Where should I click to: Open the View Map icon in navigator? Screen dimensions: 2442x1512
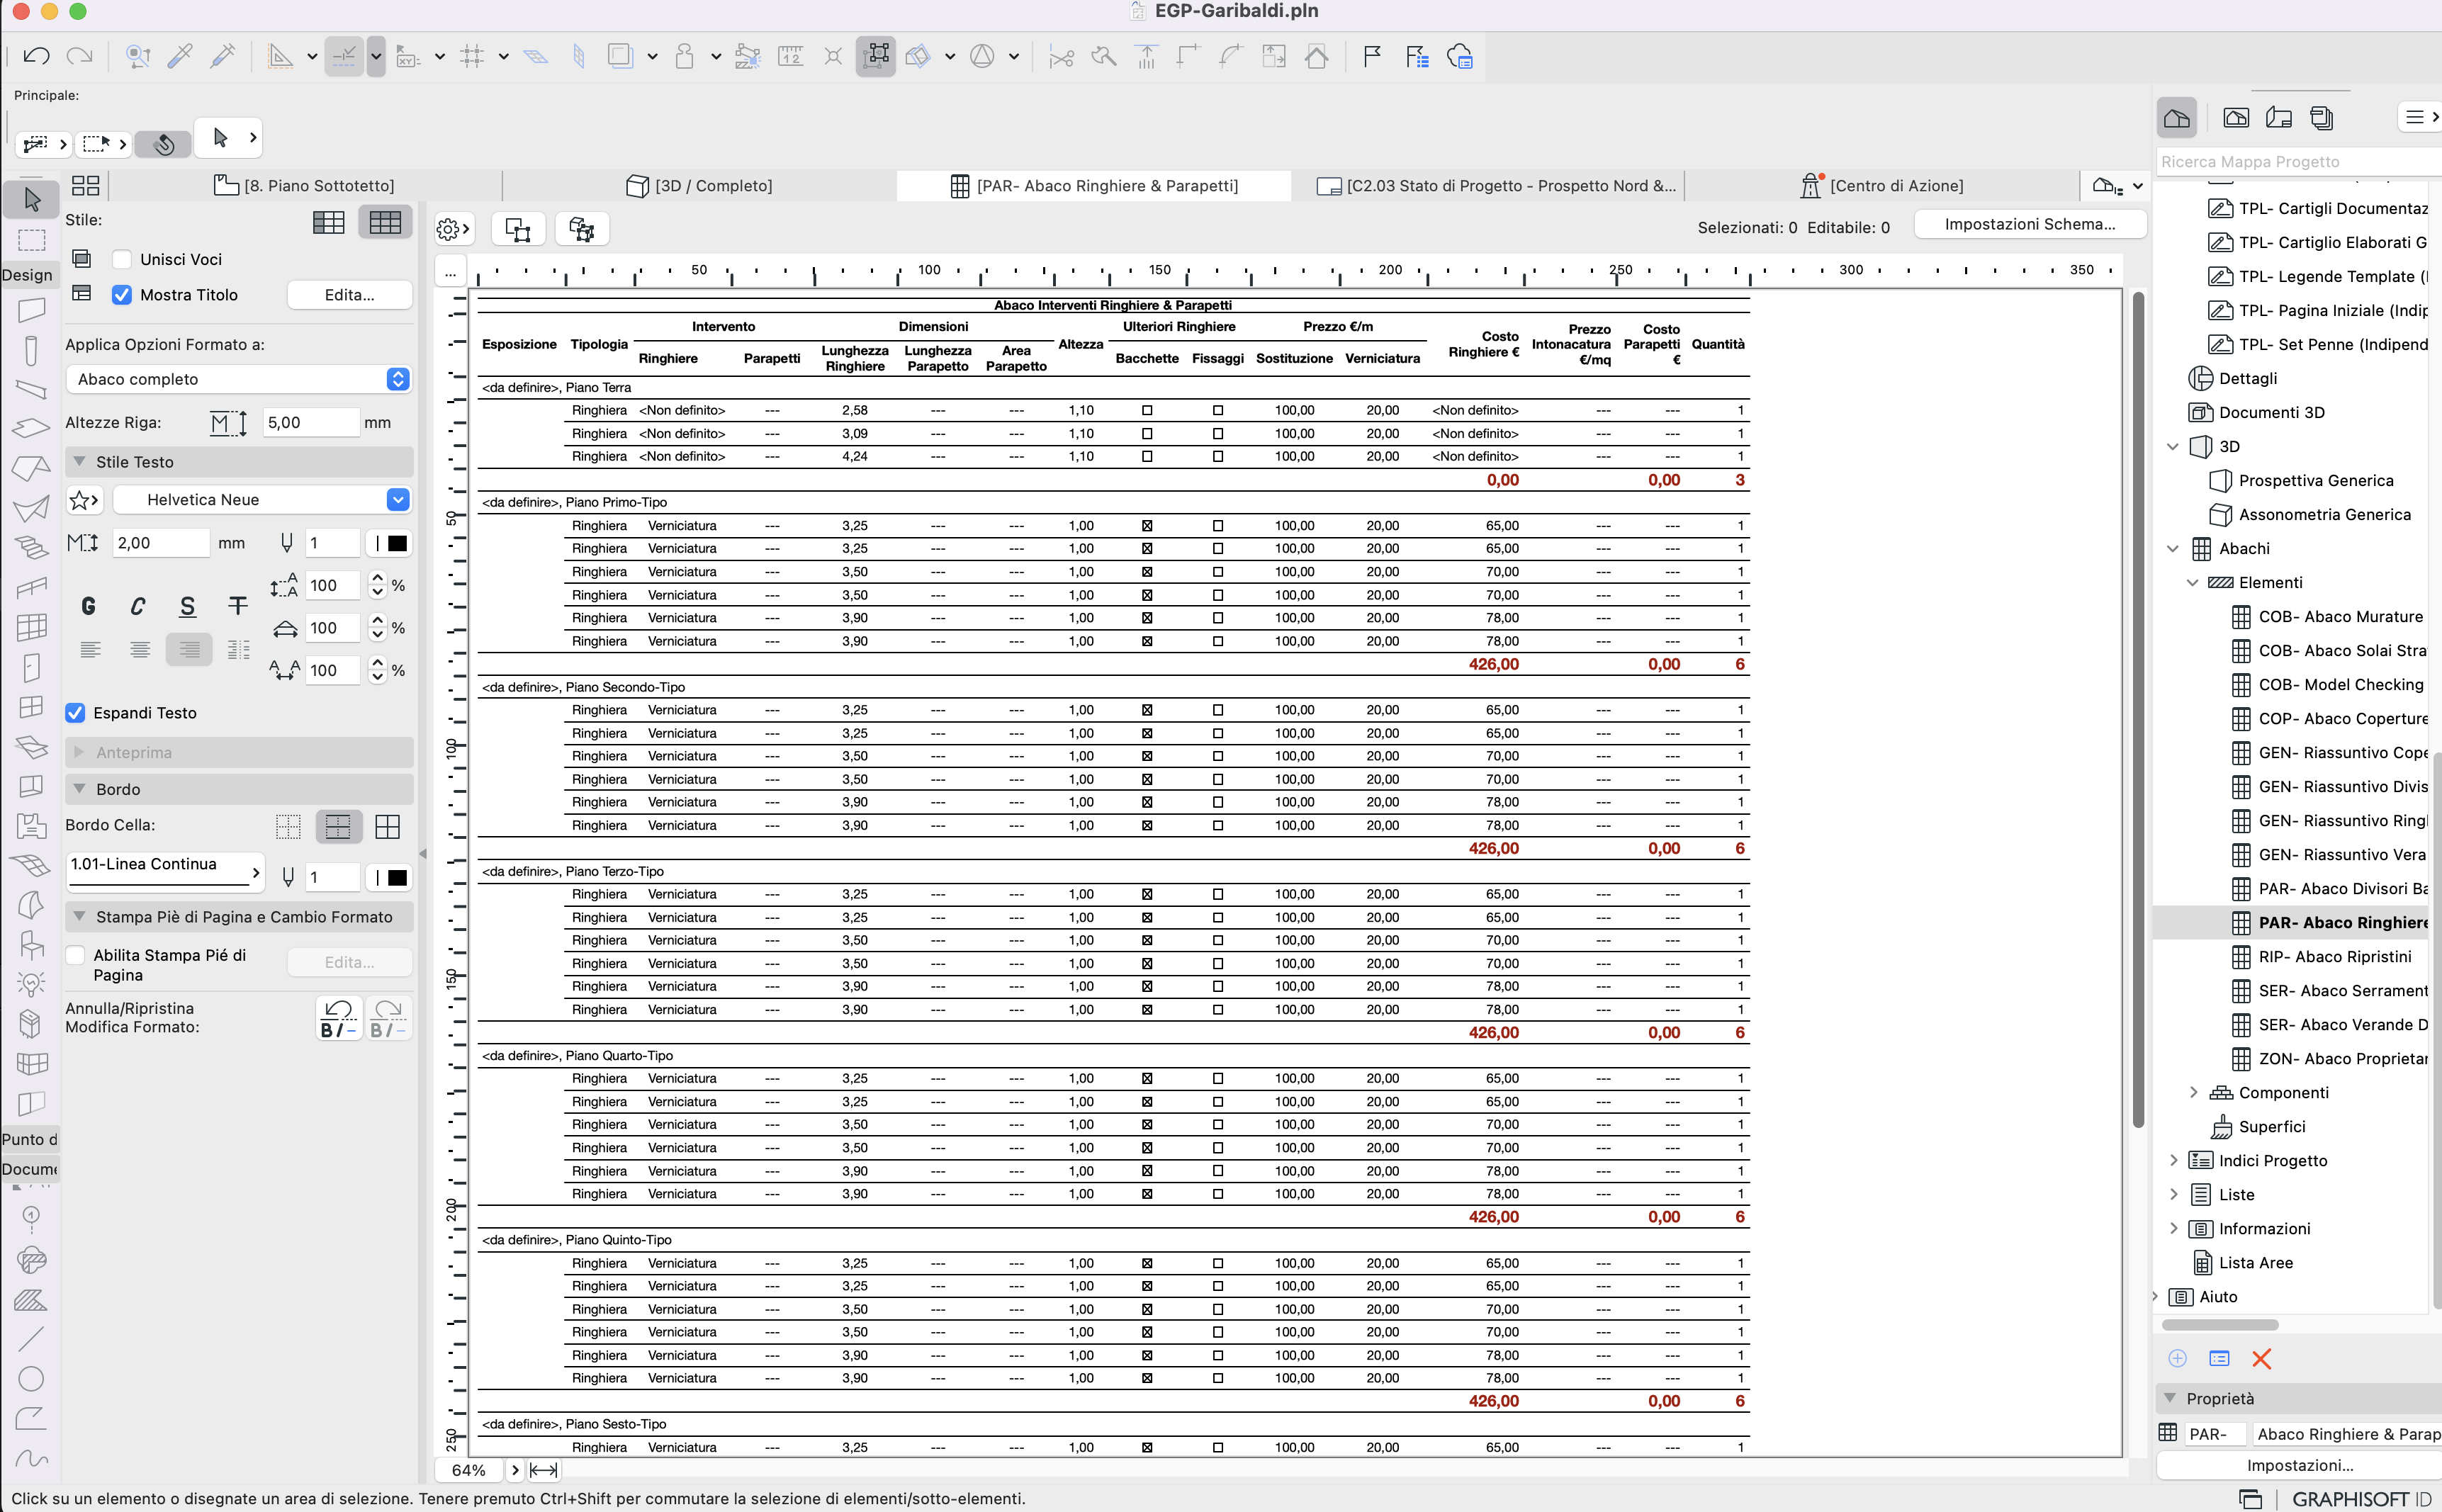click(2236, 118)
